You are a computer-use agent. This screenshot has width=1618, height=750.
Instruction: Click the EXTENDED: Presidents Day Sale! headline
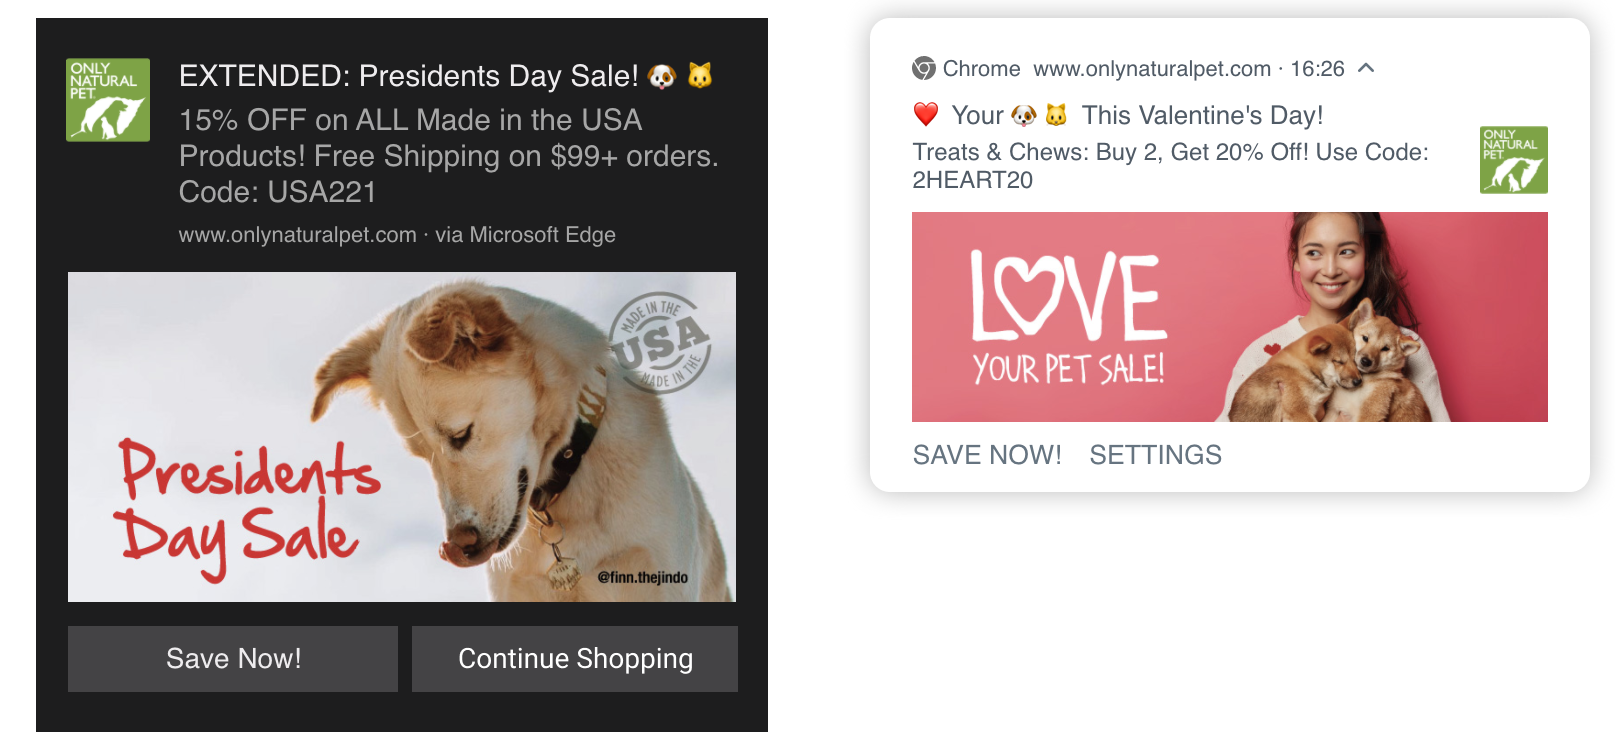(x=408, y=76)
